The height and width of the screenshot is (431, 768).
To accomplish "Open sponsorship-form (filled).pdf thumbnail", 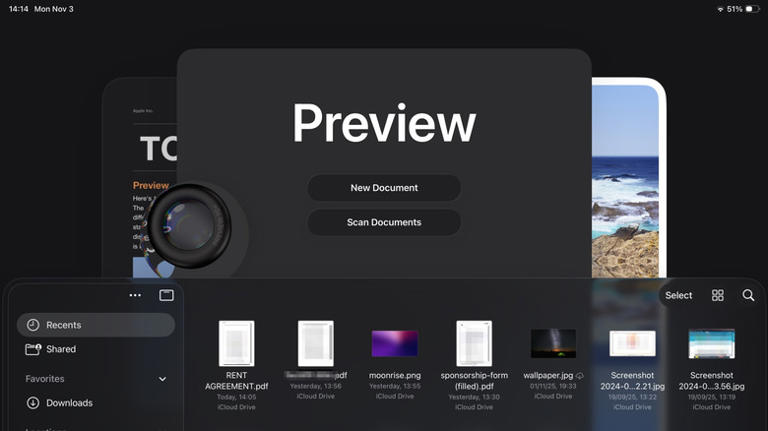I will click(474, 343).
